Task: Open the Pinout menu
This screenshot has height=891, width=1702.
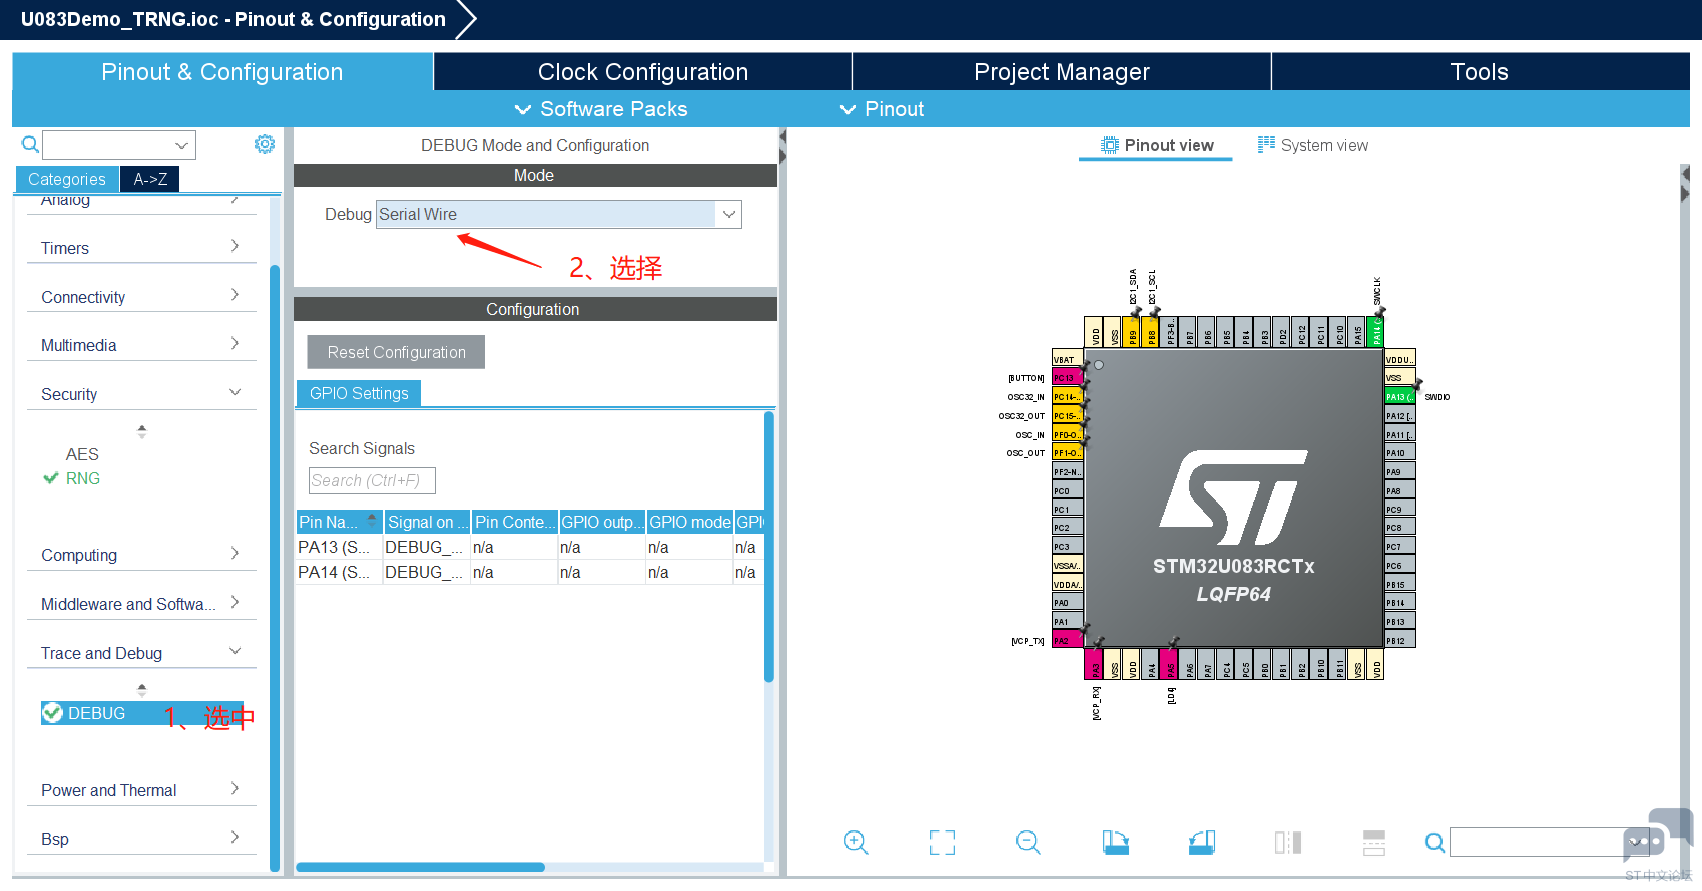Action: pyautogui.click(x=882, y=109)
